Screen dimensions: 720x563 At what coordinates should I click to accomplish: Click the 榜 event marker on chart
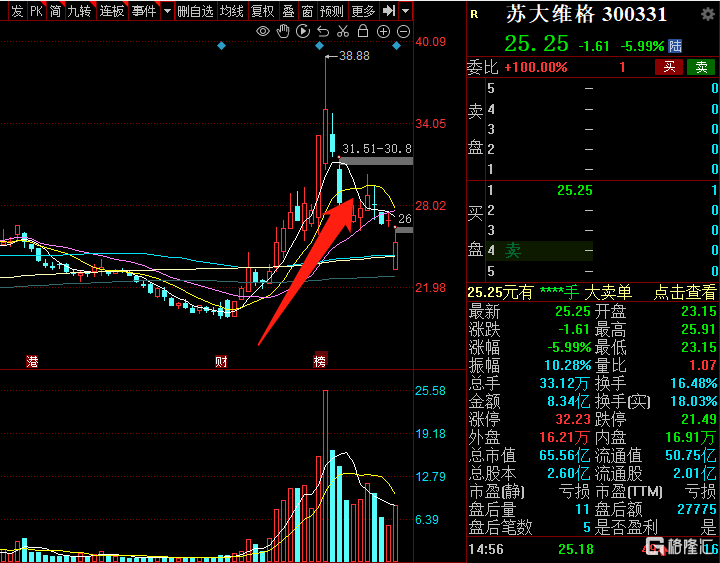point(320,361)
